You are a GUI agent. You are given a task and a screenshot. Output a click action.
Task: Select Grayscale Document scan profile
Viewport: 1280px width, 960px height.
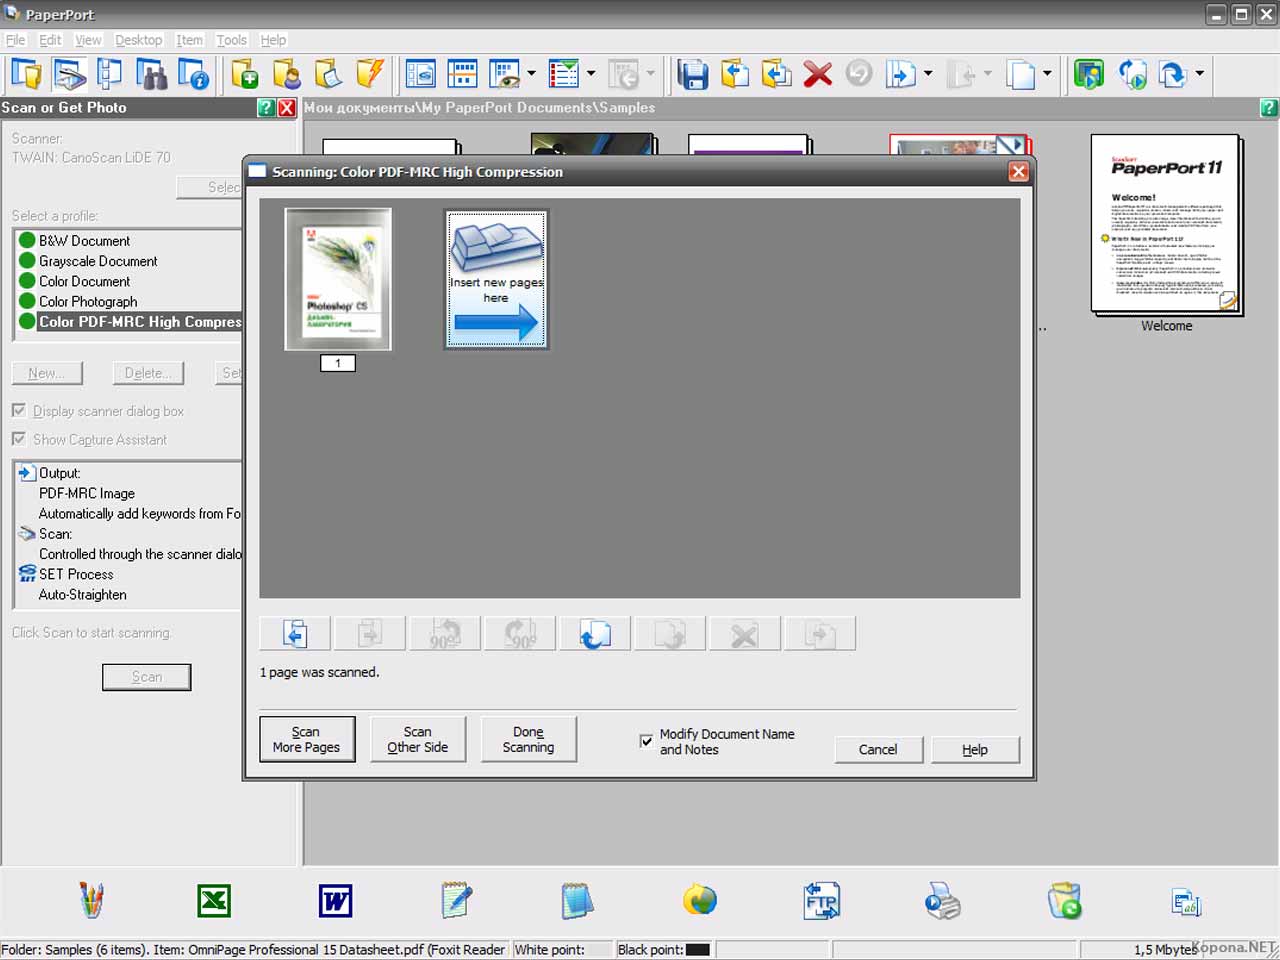click(x=98, y=261)
